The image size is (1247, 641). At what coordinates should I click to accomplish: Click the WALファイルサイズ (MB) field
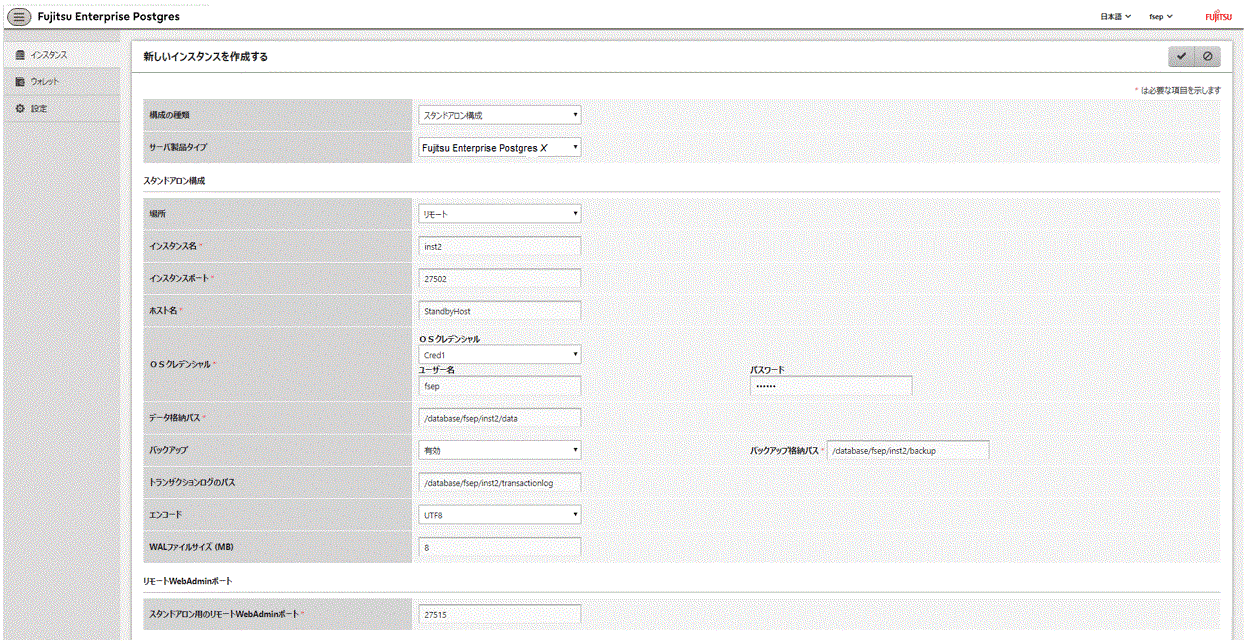pyautogui.click(x=500, y=547)
